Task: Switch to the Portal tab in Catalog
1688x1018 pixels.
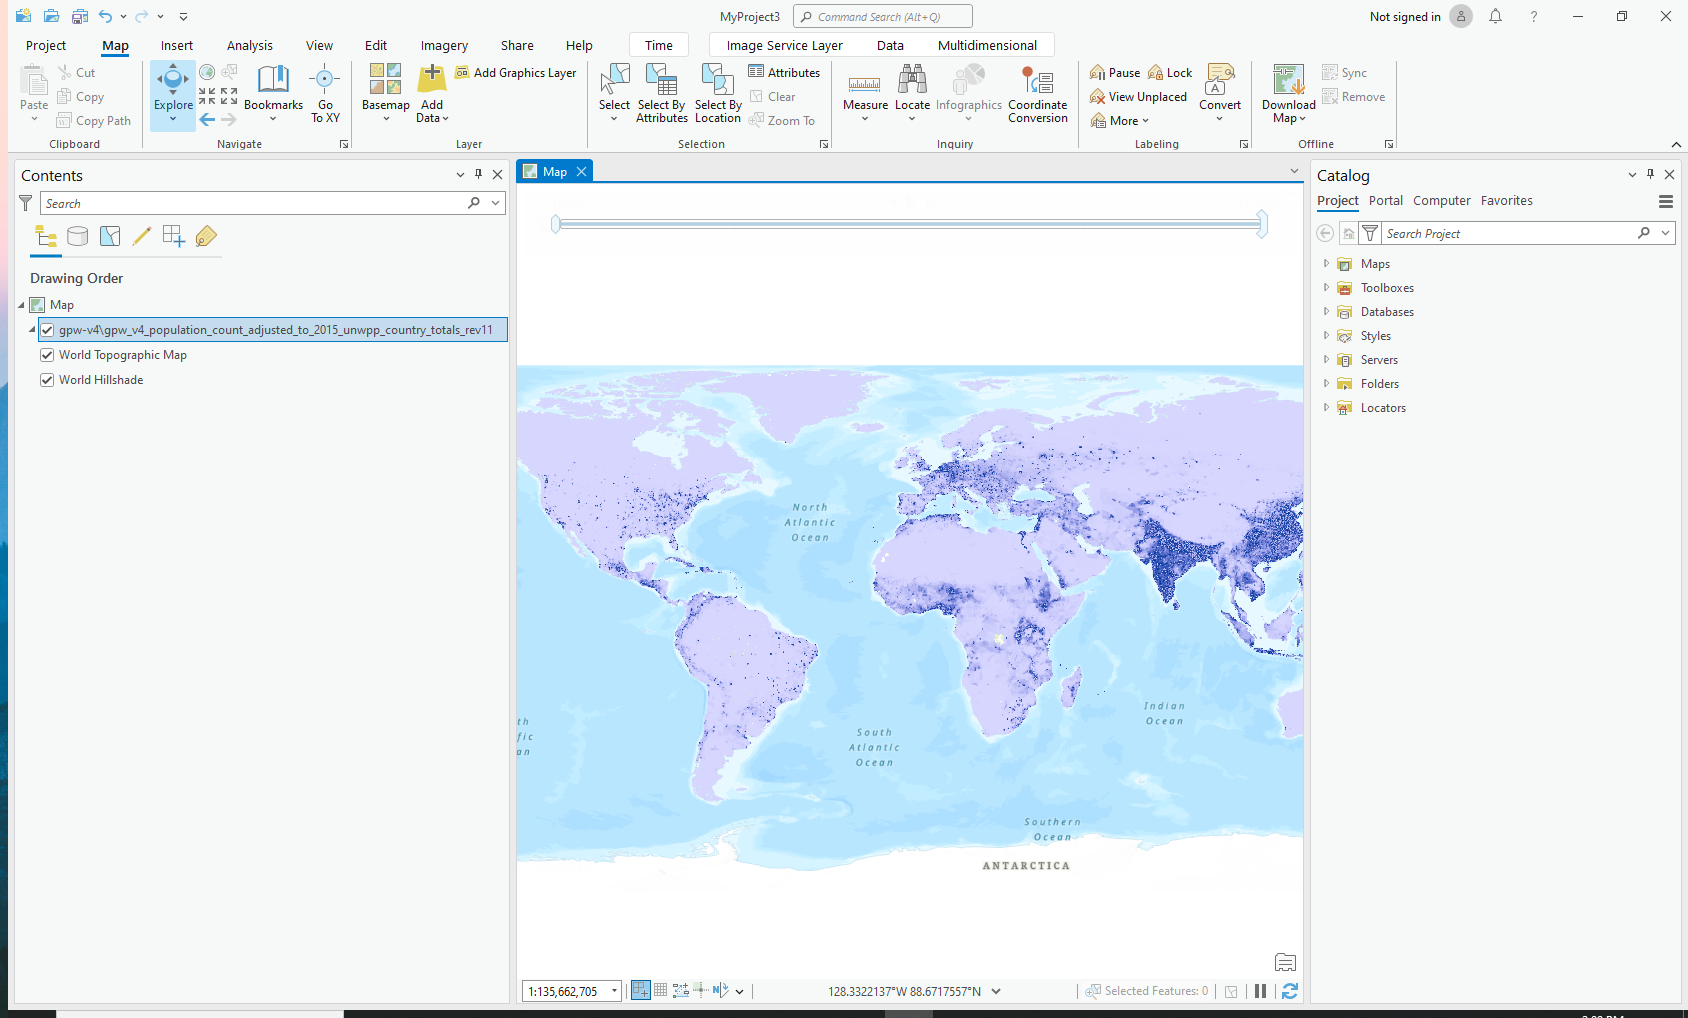Action: click(x=1385, y=201)
